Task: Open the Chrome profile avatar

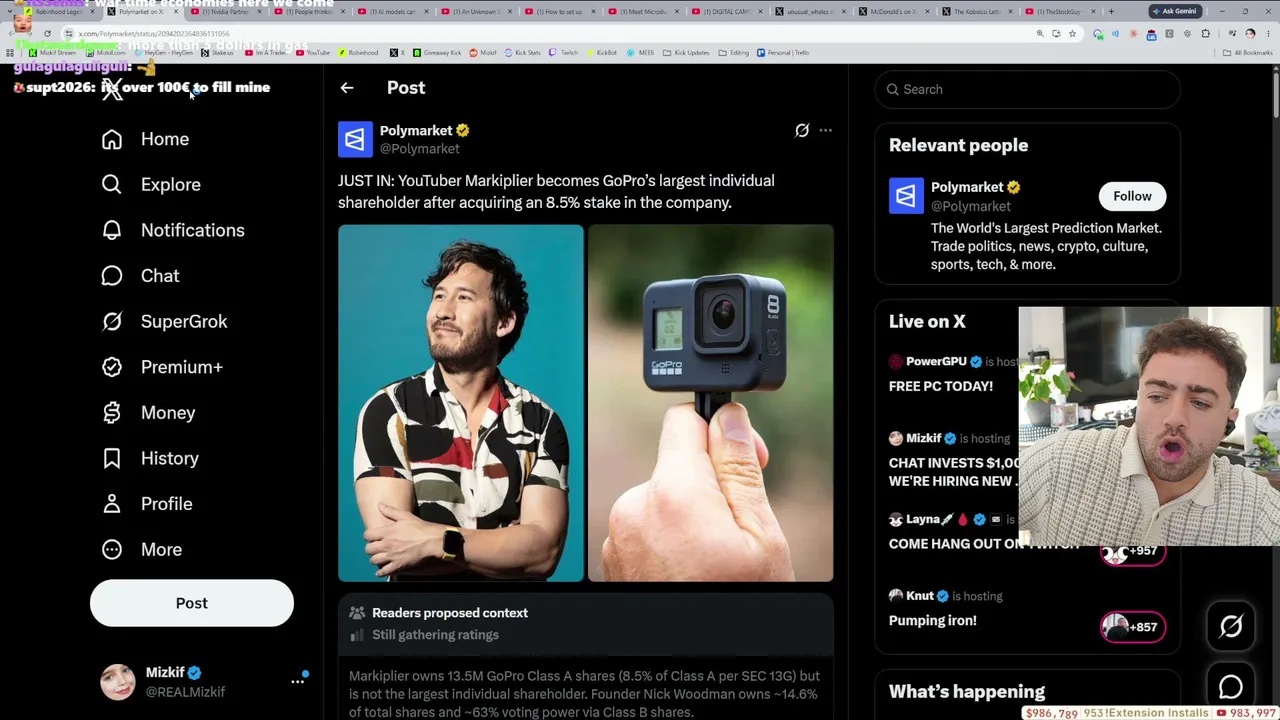Action: click(x=1250, y=34)
